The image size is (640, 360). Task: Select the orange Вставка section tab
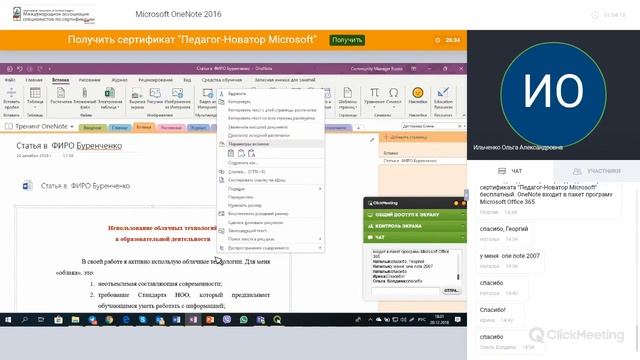(x=144, y=127)
